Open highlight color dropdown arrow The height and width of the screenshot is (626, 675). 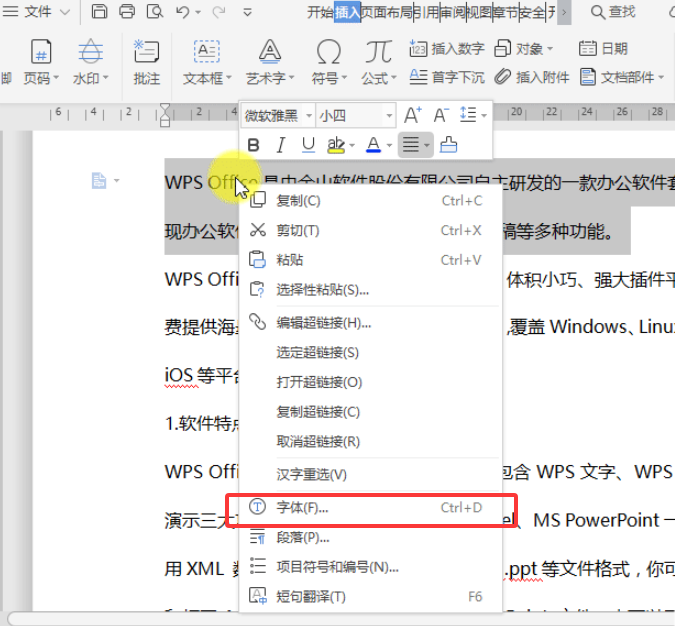coord(352,146)
